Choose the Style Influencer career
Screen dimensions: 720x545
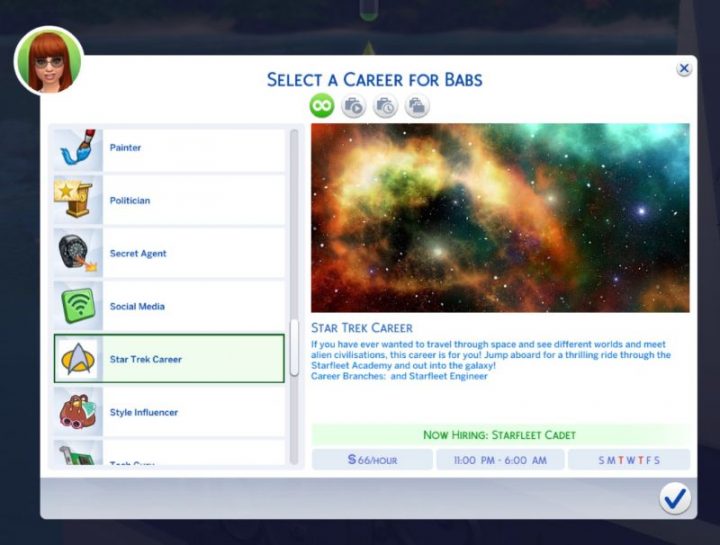click(x=169, y=412)
